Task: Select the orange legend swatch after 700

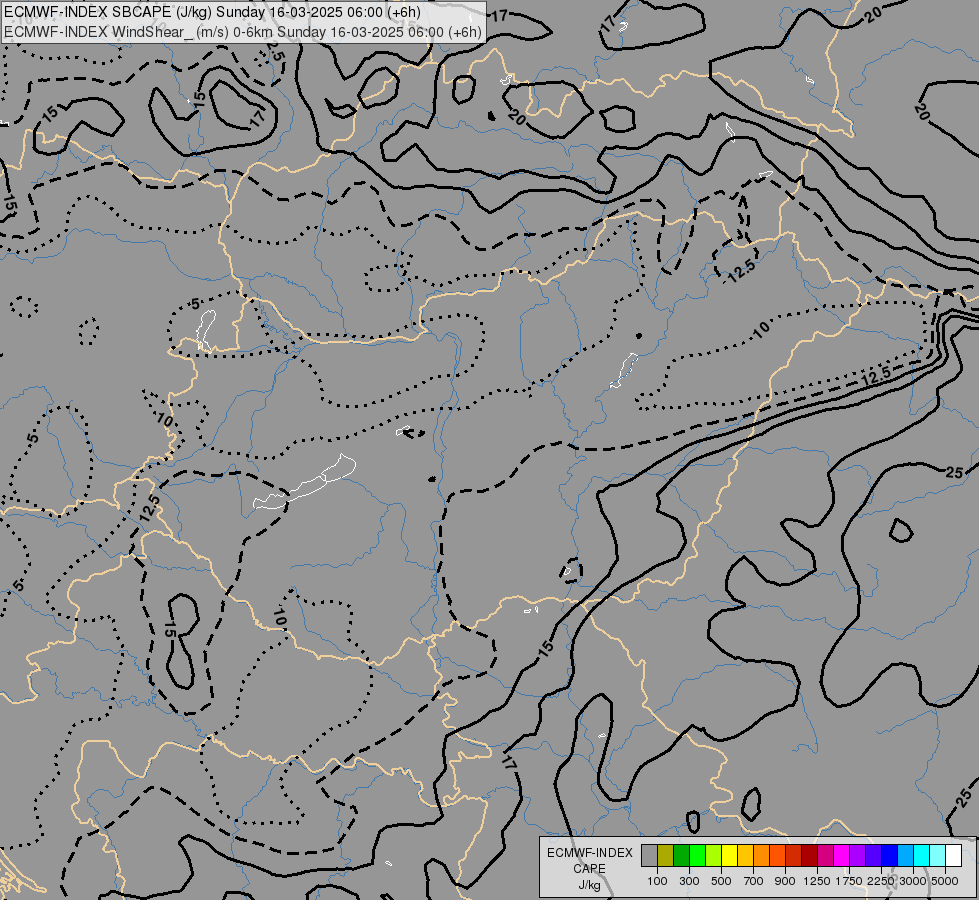Action: coord(761,855)
